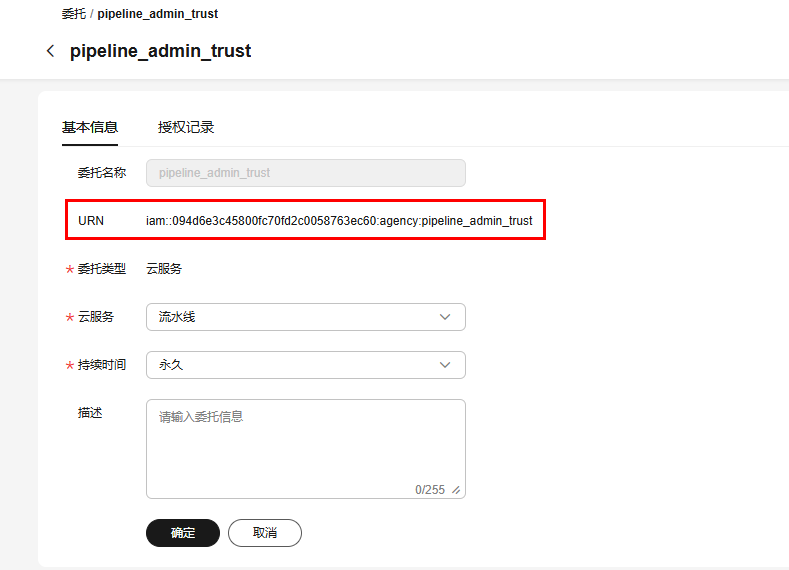Image resolution: width=789 pixels, height=570 pixels.
Task: Click the pipeline_admin_trust page heading
Action: (160, 51)
